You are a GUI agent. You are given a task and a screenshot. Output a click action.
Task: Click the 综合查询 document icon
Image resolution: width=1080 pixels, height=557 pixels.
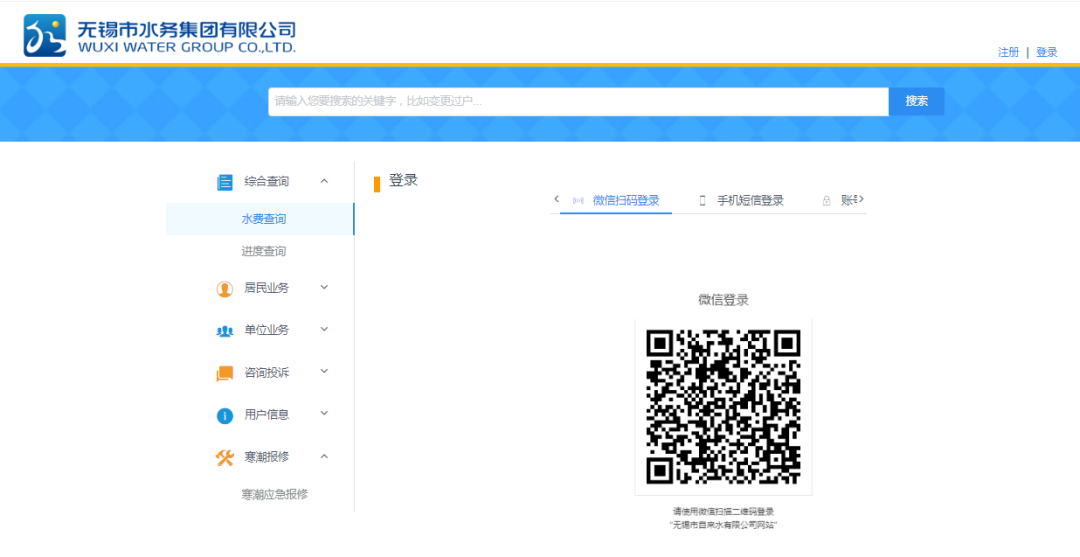[225, 182]
